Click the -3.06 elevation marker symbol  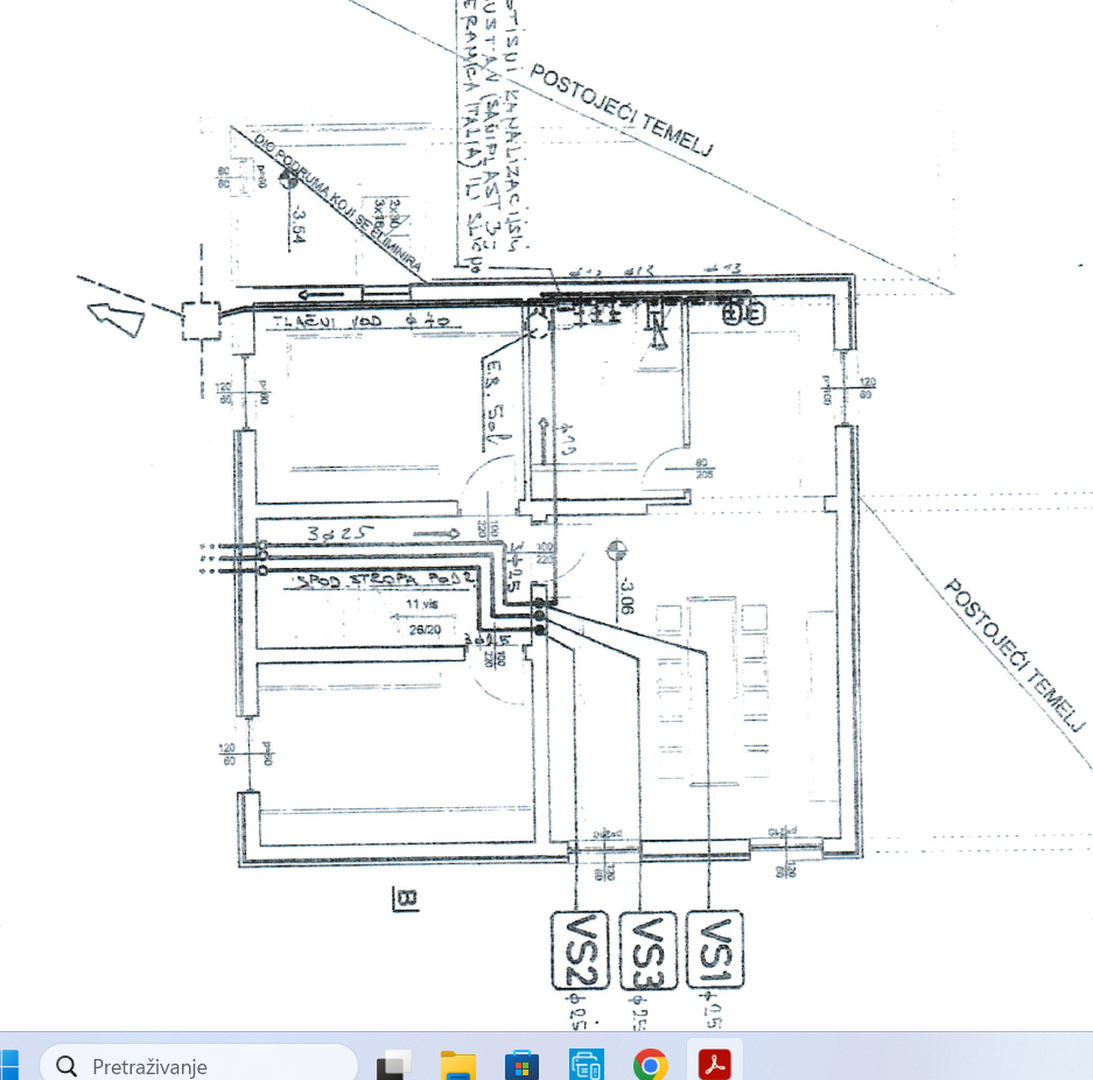point(617,548)
